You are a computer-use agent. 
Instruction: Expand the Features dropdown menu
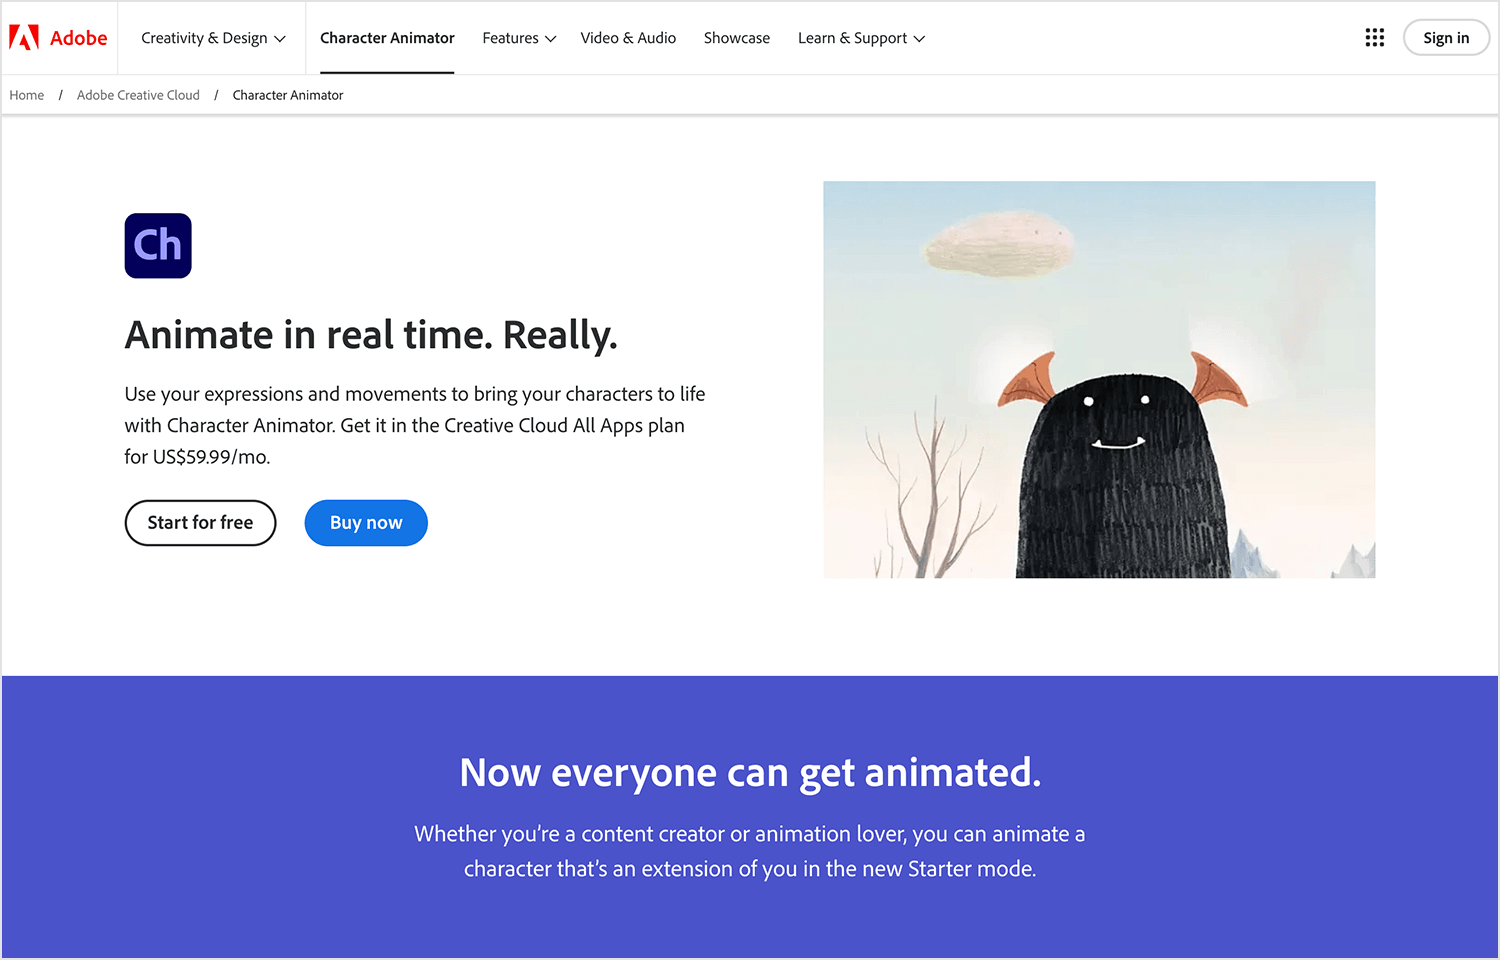519,38
